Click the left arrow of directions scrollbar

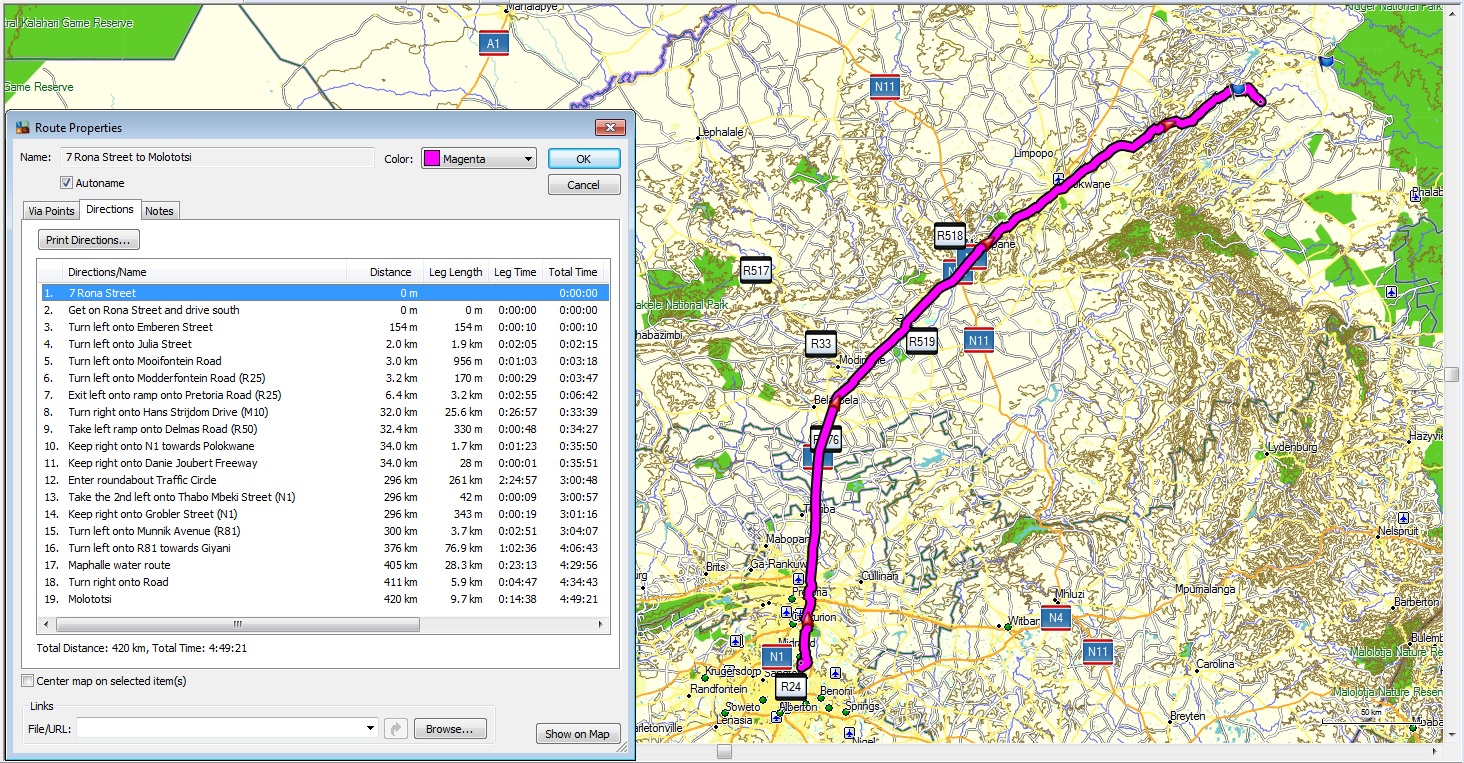coord(46,625)
